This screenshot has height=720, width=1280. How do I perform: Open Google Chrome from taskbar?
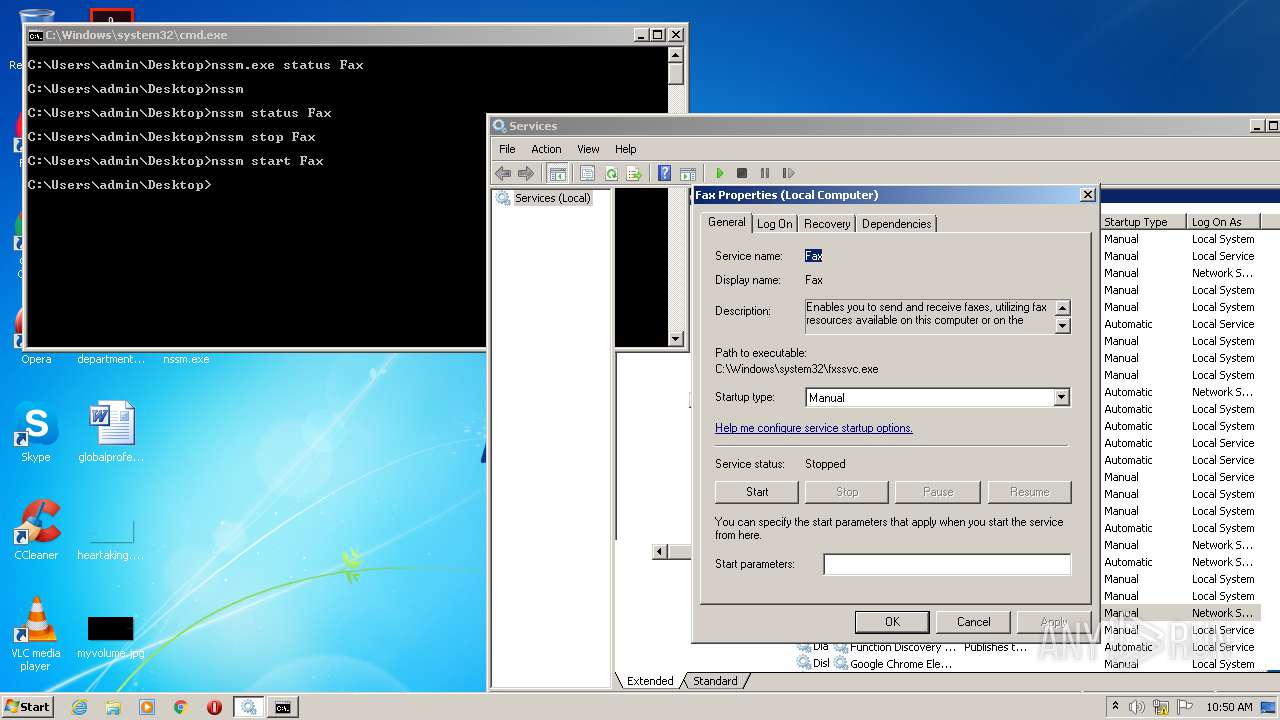point(181,707)
